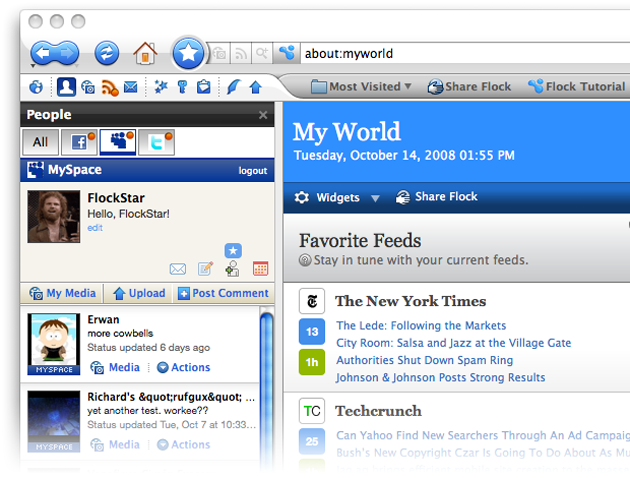
Task: Open the Share Flock bookmark
Action: (x=469, y=86)
